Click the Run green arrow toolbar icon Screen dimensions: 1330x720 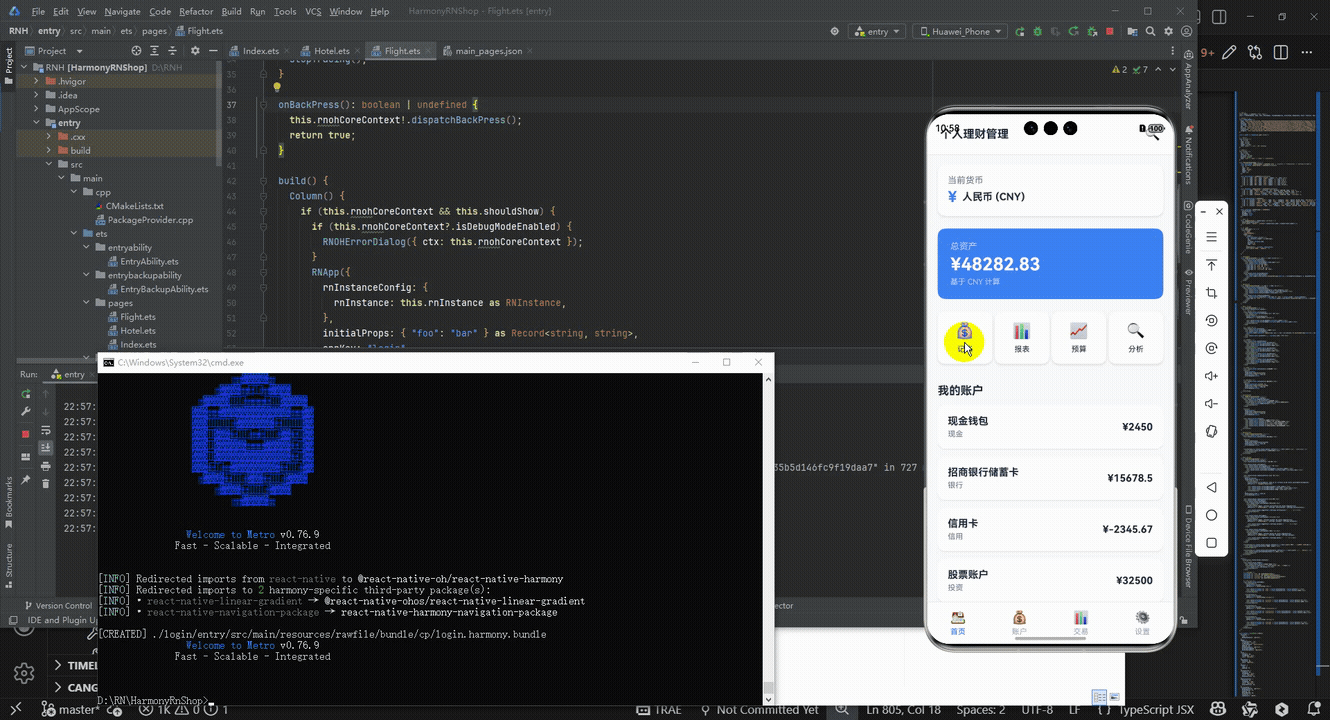pos(1019,32)
